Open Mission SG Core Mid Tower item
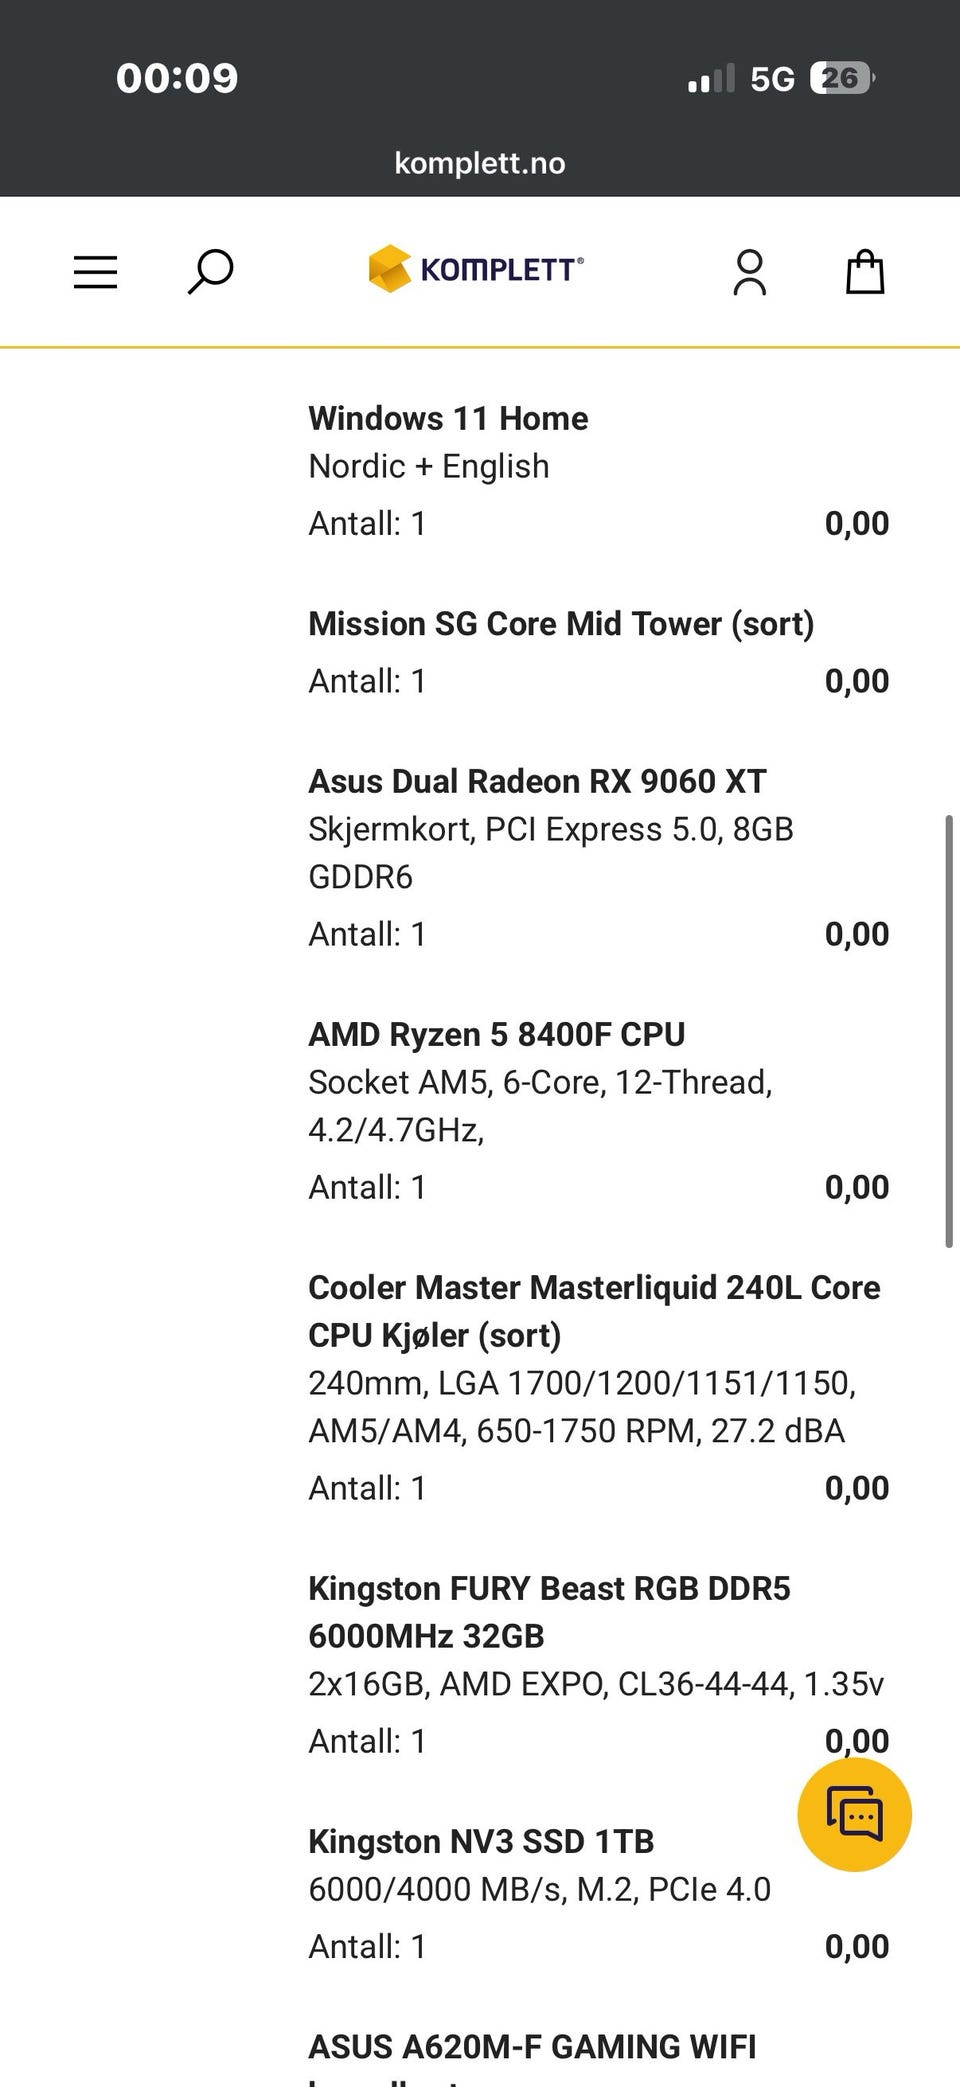This screenshot has height=2087, width=960. 561,624
